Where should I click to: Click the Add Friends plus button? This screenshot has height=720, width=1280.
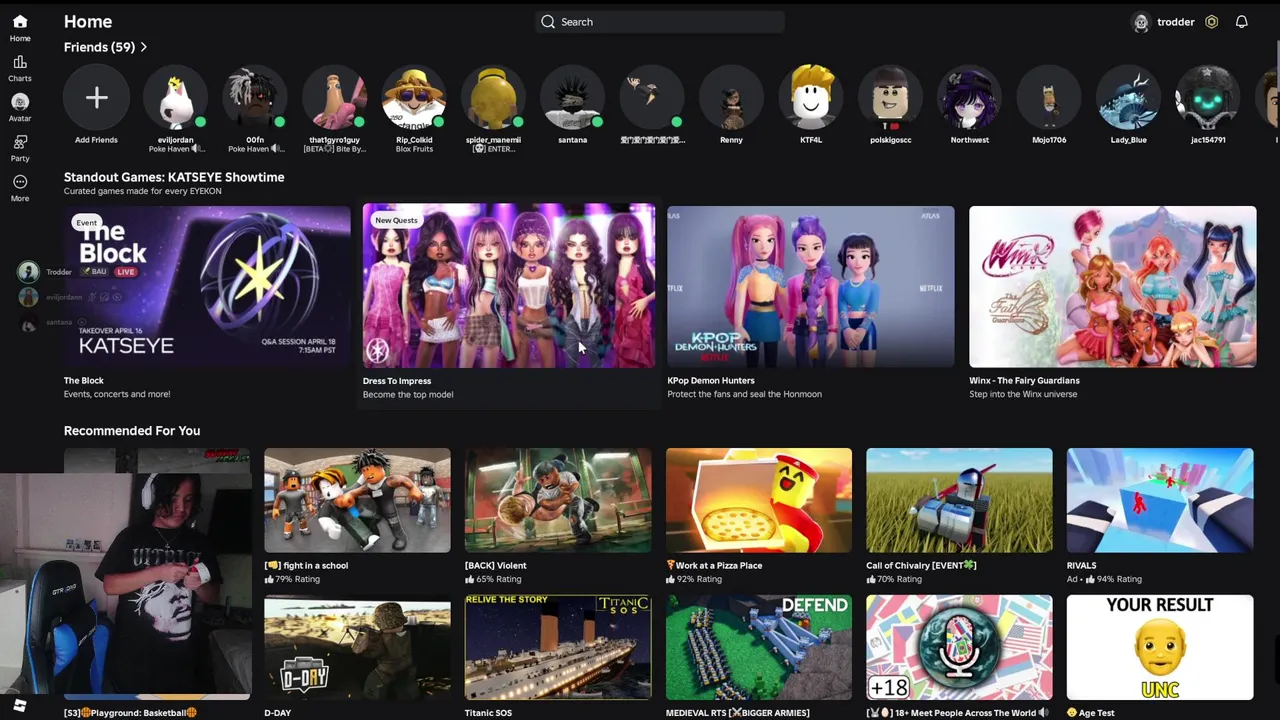click(x=96, y=97)
